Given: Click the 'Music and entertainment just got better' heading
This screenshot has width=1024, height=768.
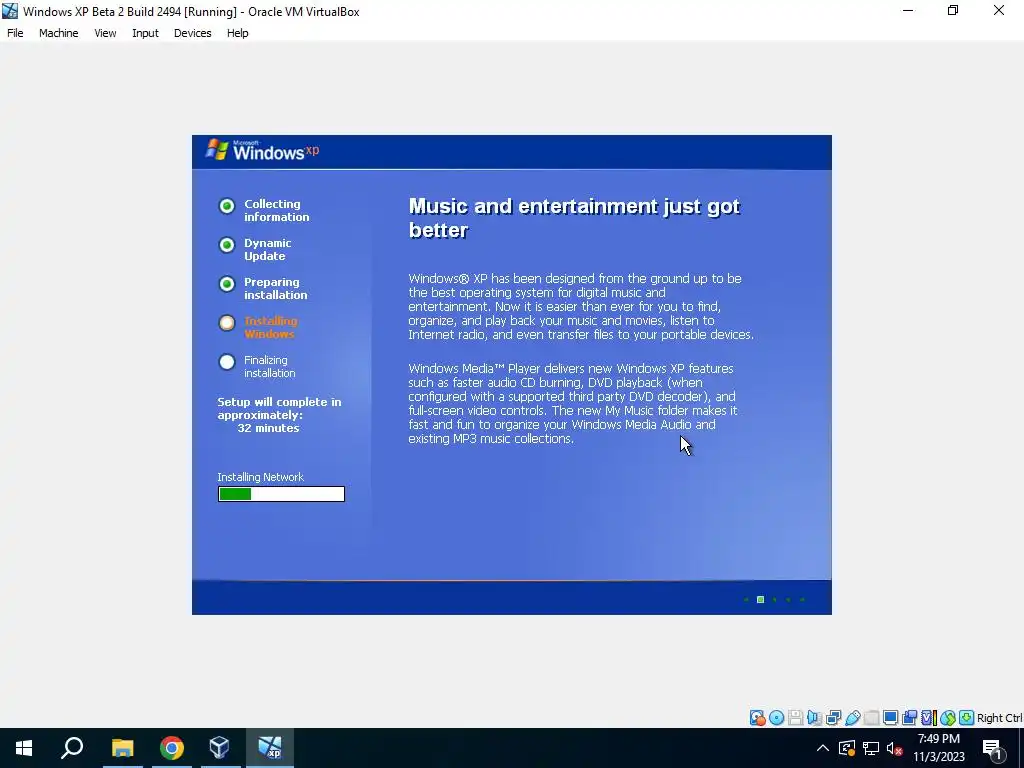Looking at the screenshot, I should [574, 218].
